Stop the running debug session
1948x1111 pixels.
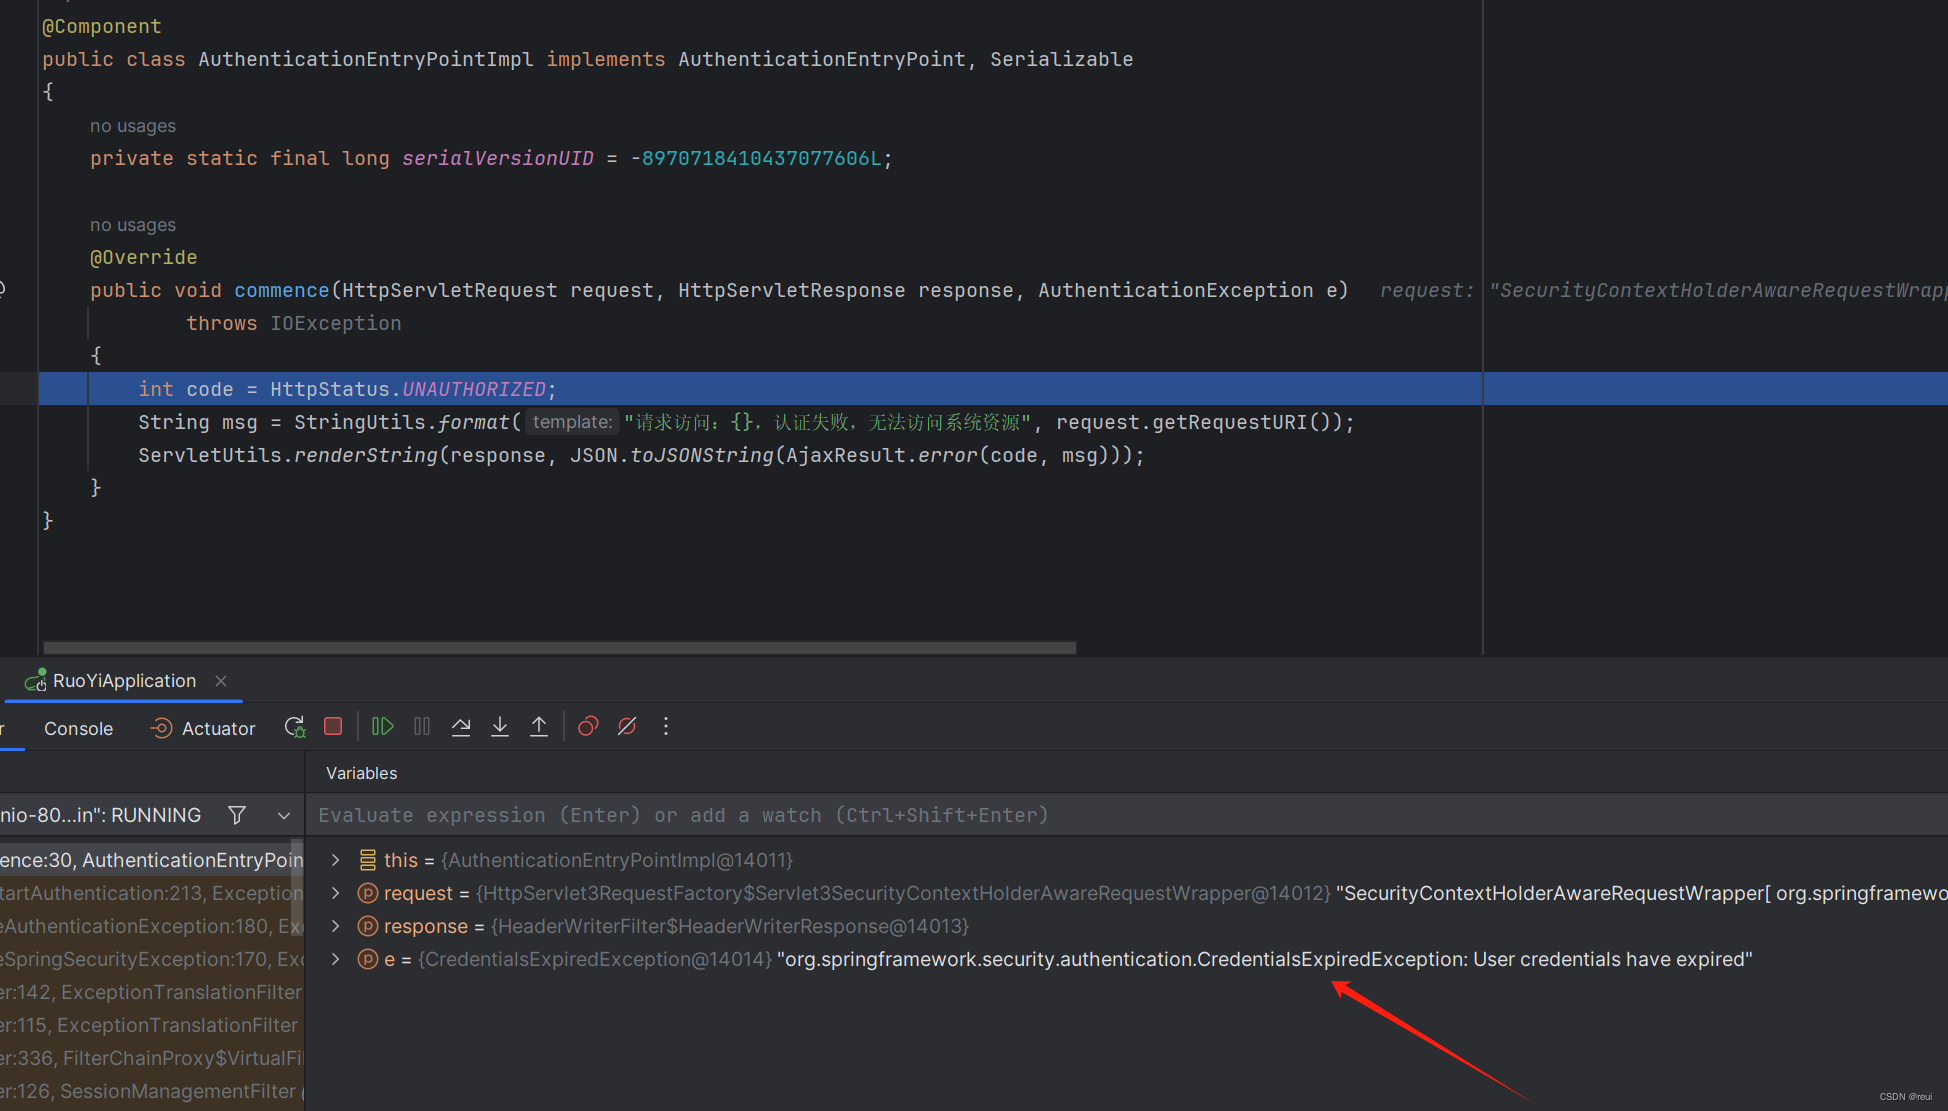click(333, 727)
